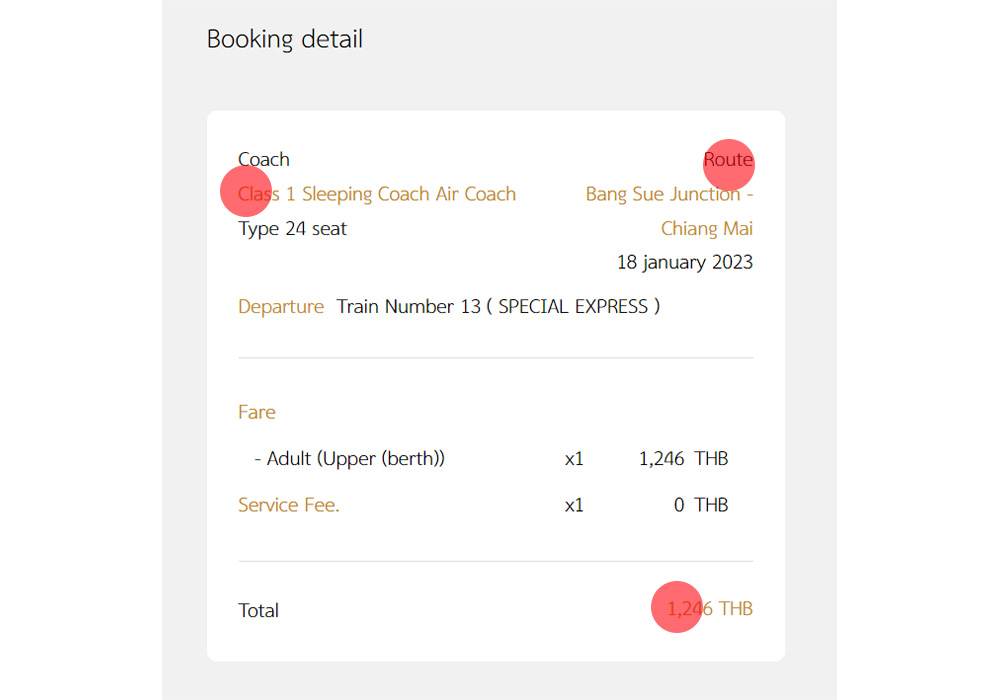Click the SPECIAL EXPRESS train type text
Image resolution: width=1000 pixels, height=700 pixels.
click(573, 307)
